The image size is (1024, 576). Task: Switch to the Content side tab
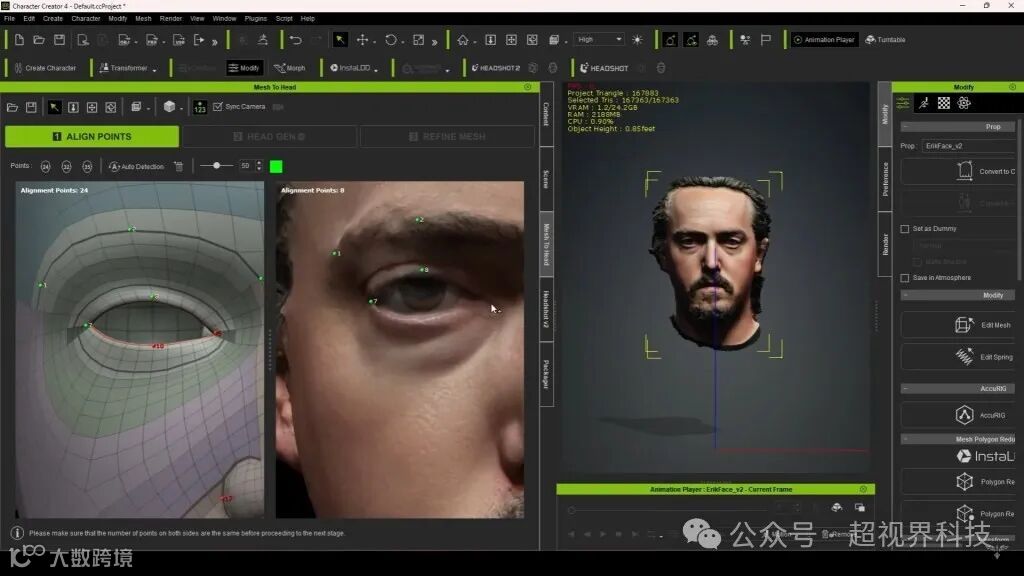click(x=547, y=114)
